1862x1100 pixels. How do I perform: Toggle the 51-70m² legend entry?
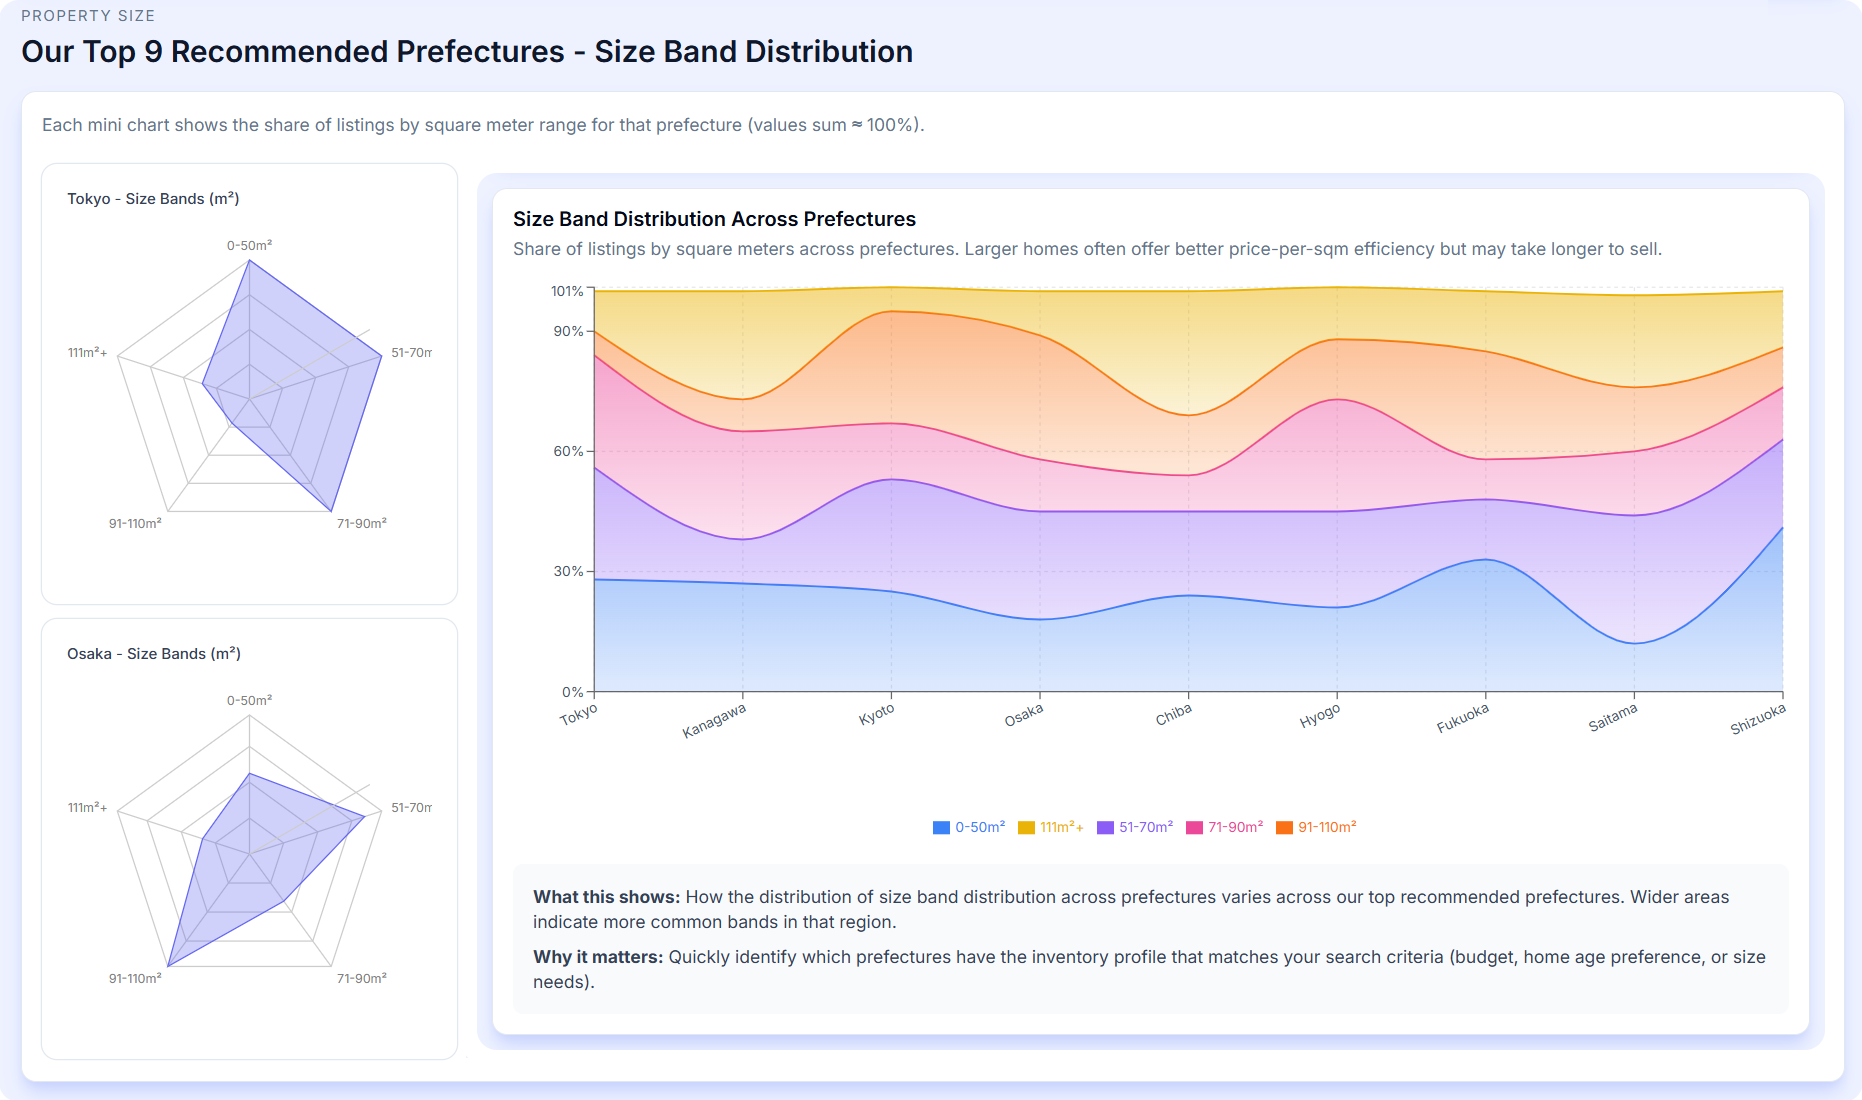pyautogui.click(x=1134, y=828)
